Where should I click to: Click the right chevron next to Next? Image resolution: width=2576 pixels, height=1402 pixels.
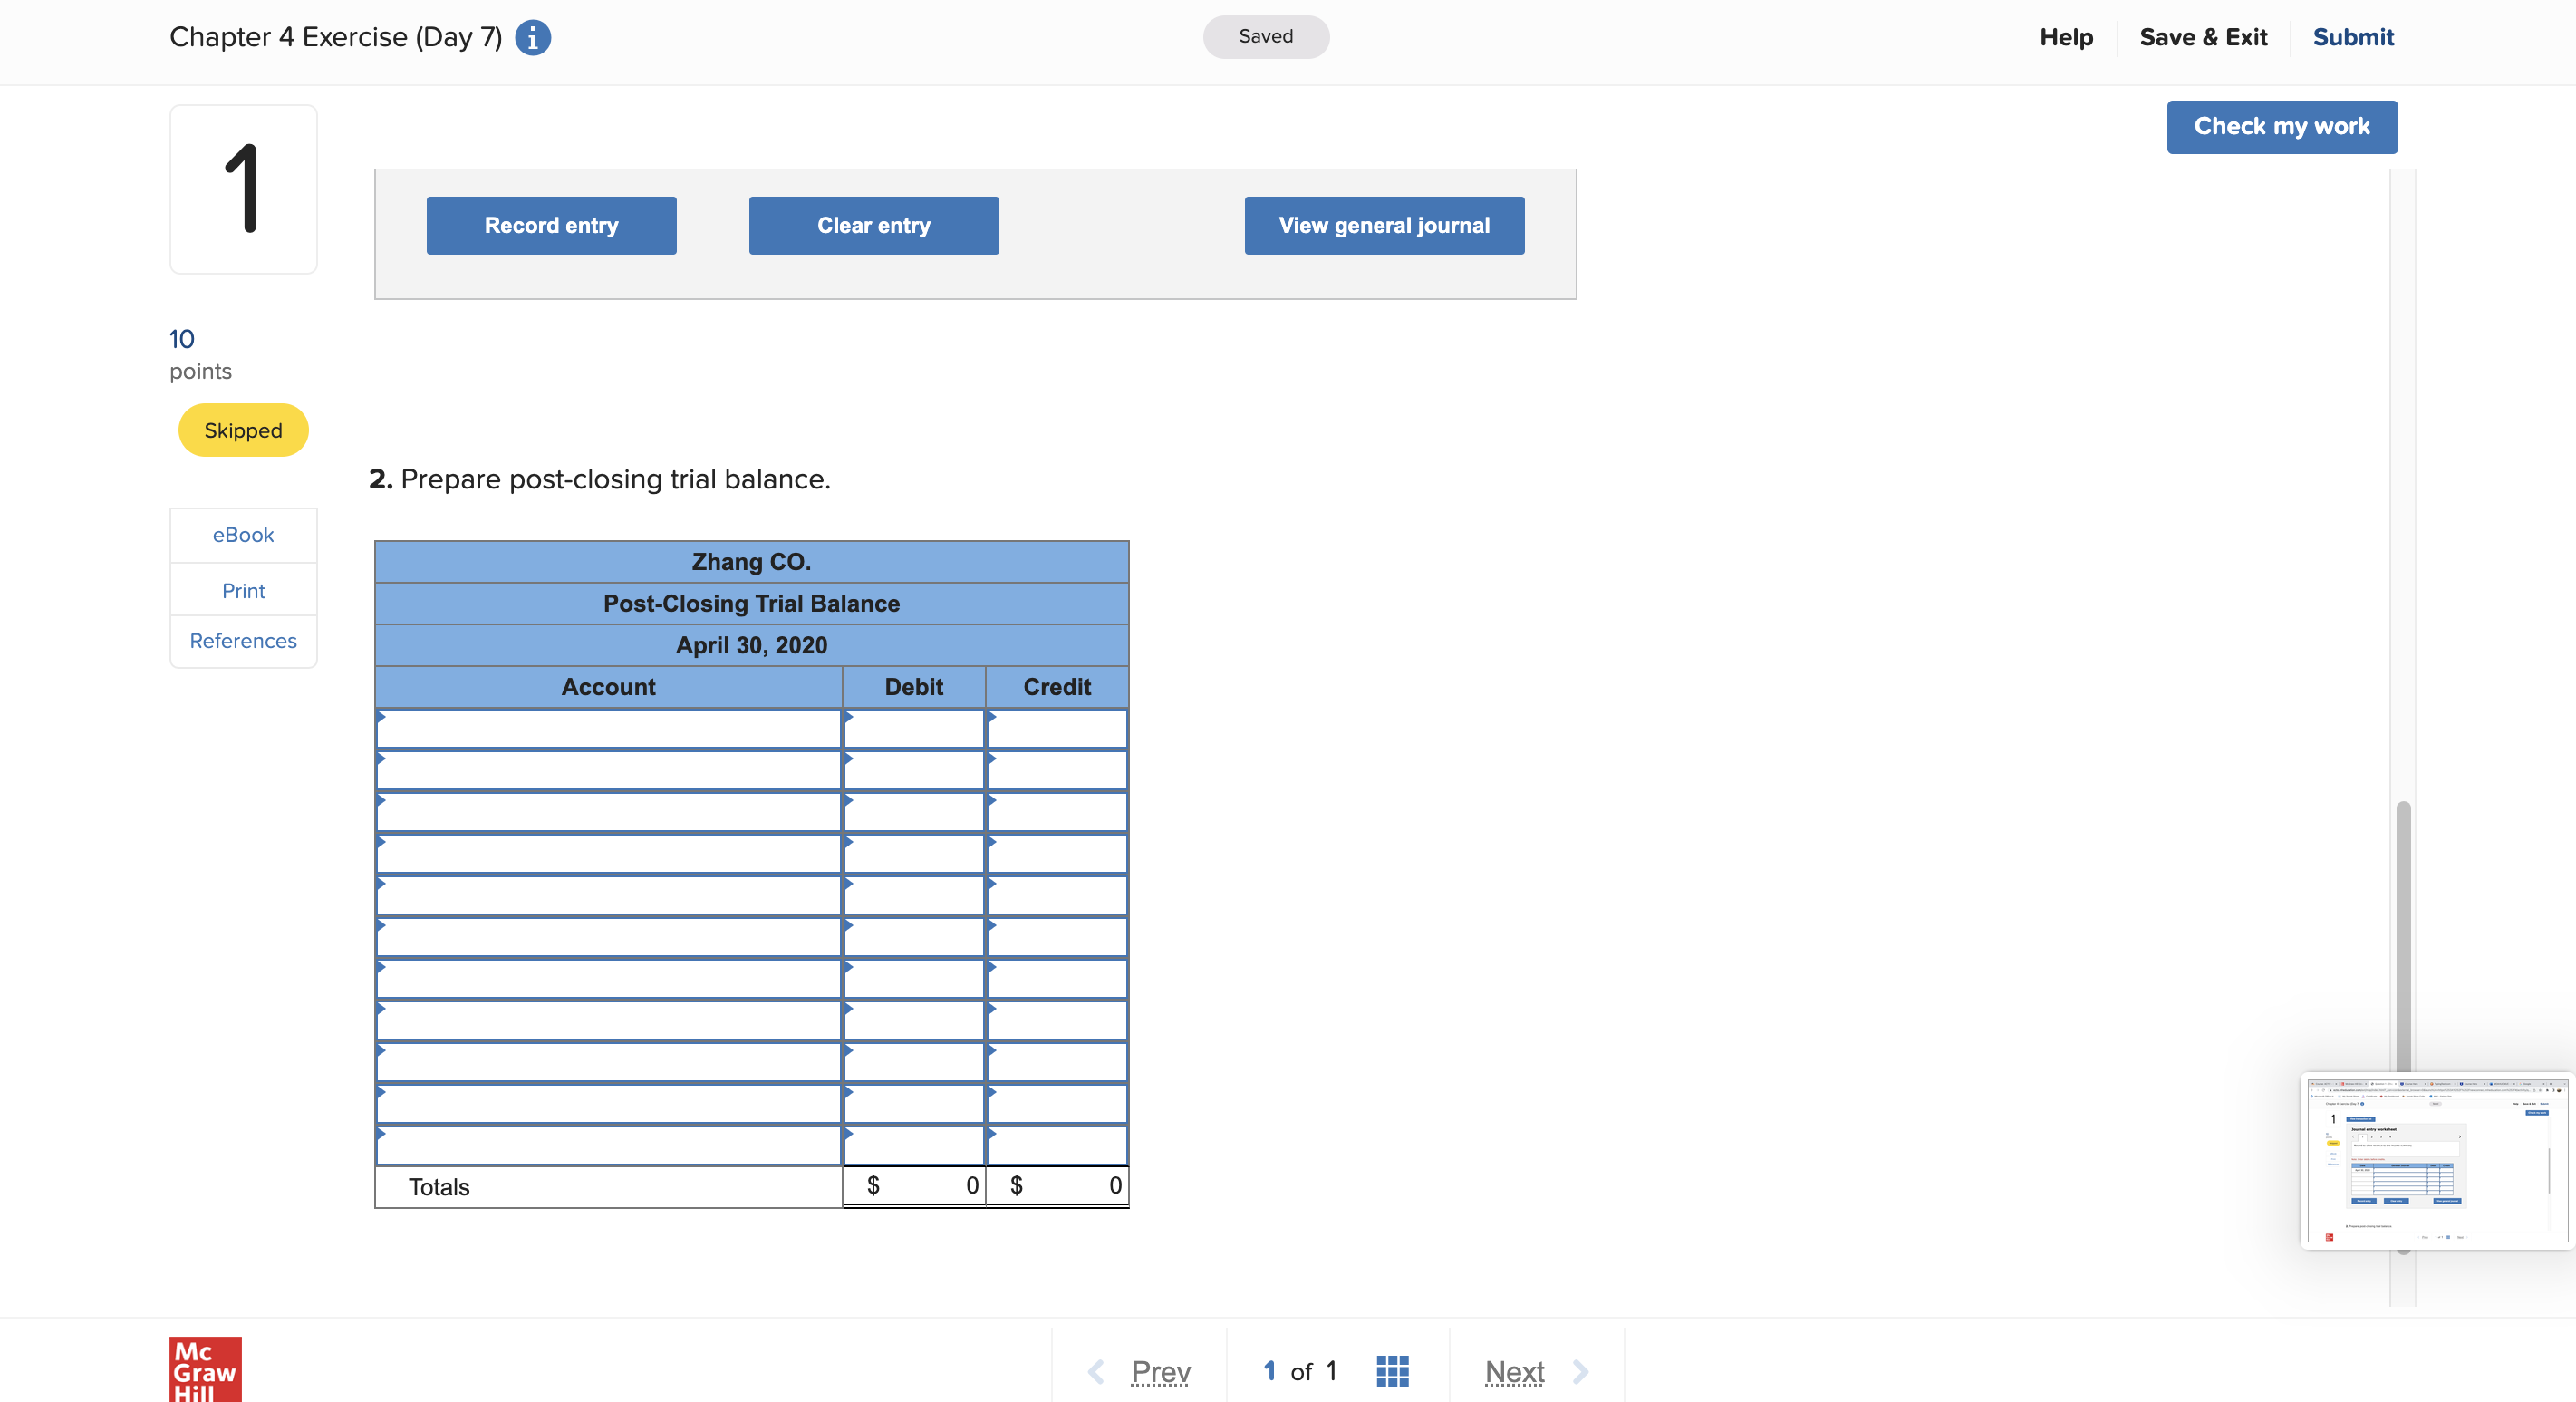pyautogui.click(x=1580, y=1371)
